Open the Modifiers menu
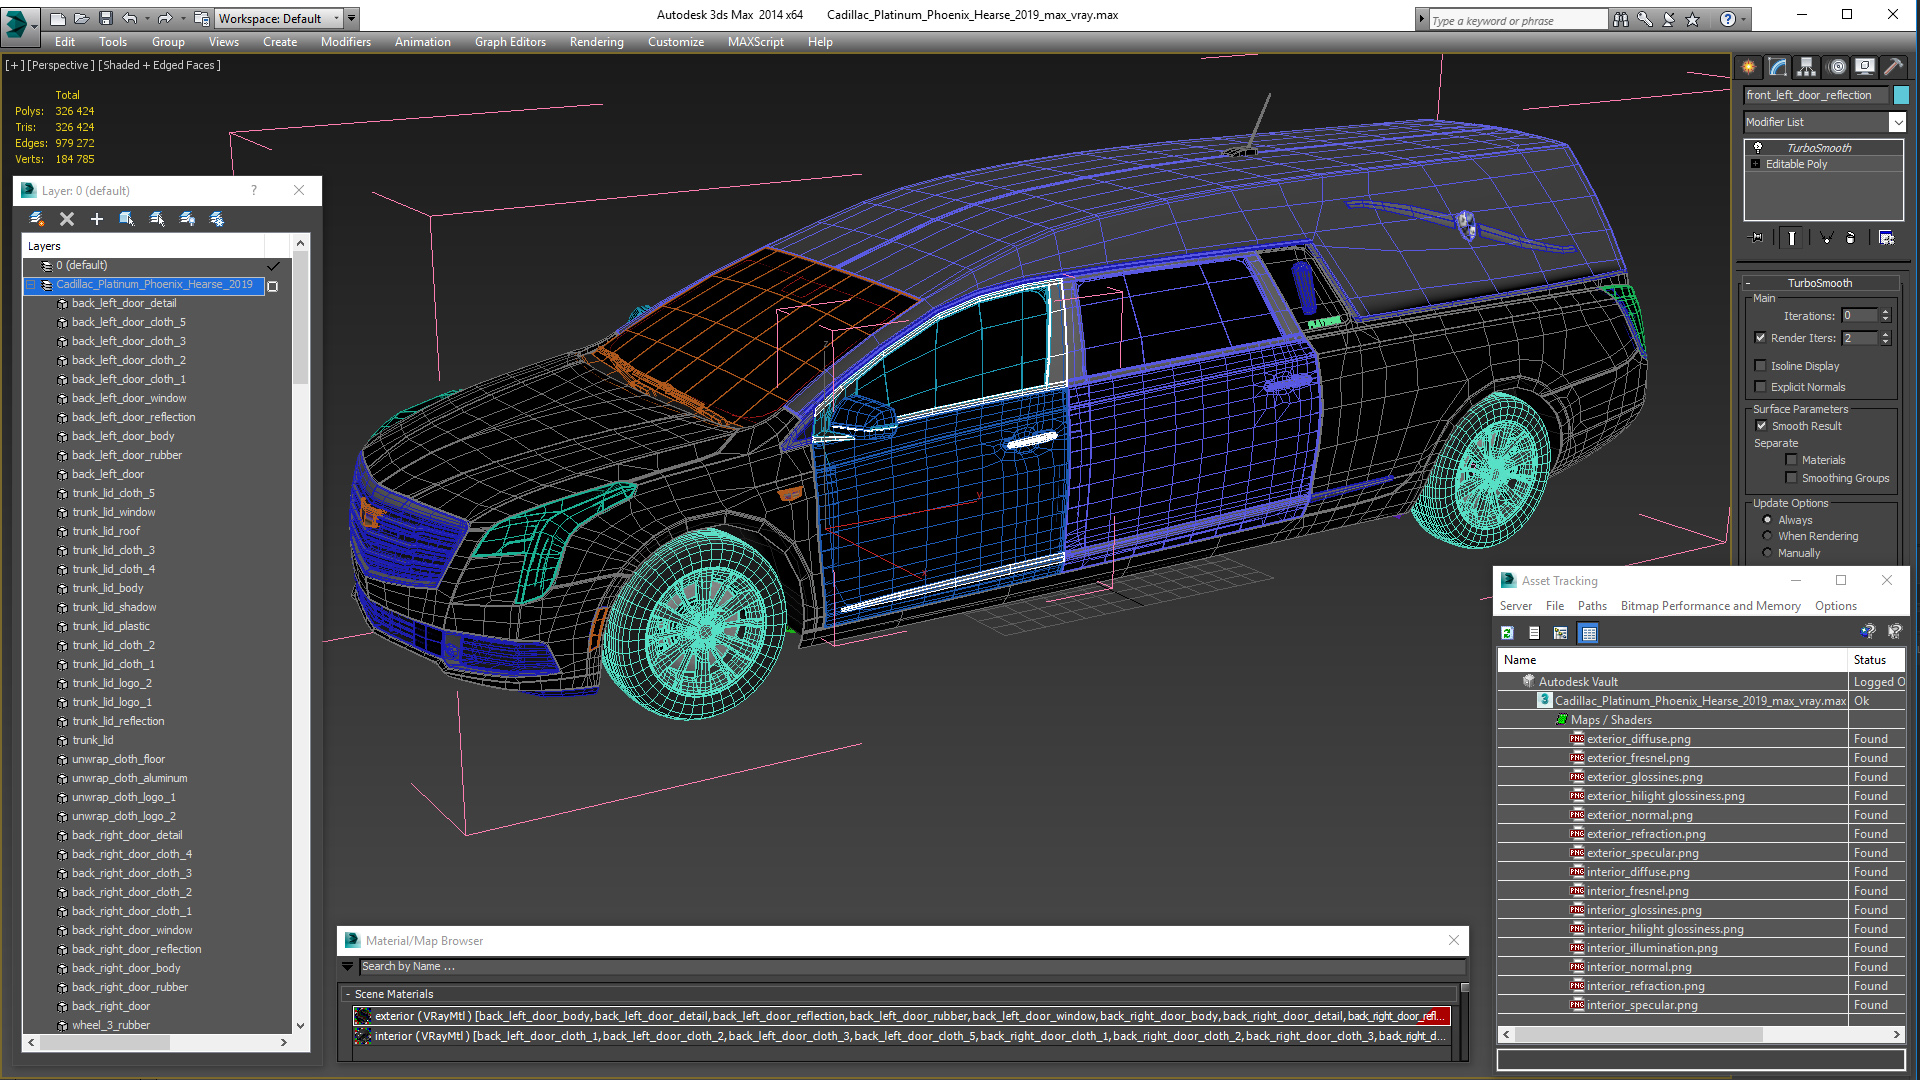Viewport: 1920px width, 1080px height. point(346,42)
